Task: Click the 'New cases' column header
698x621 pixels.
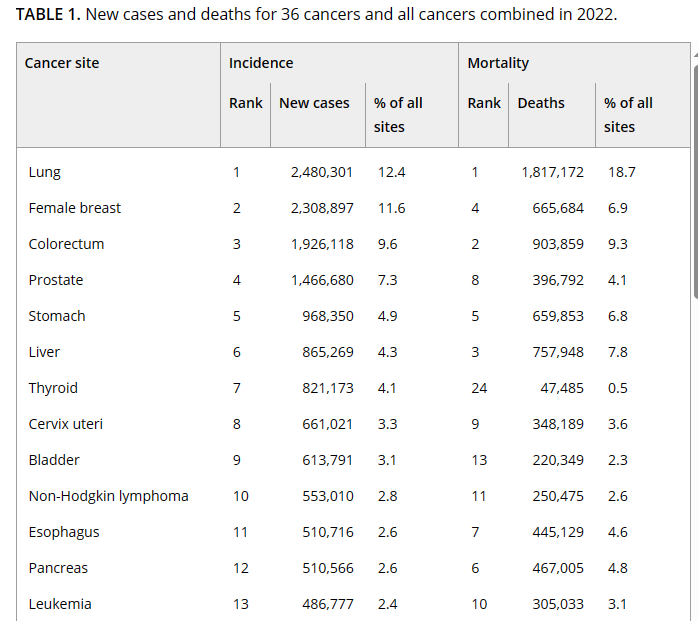Action: (314, 103)
